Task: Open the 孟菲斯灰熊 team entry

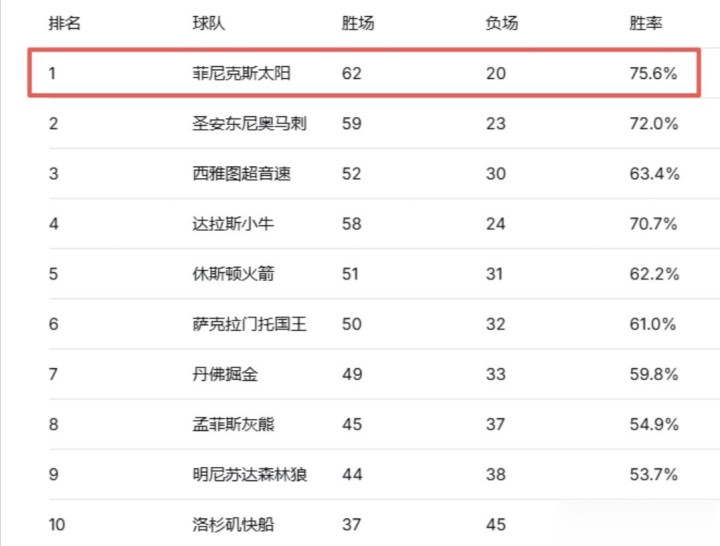Action: click(x=234, y=424)
